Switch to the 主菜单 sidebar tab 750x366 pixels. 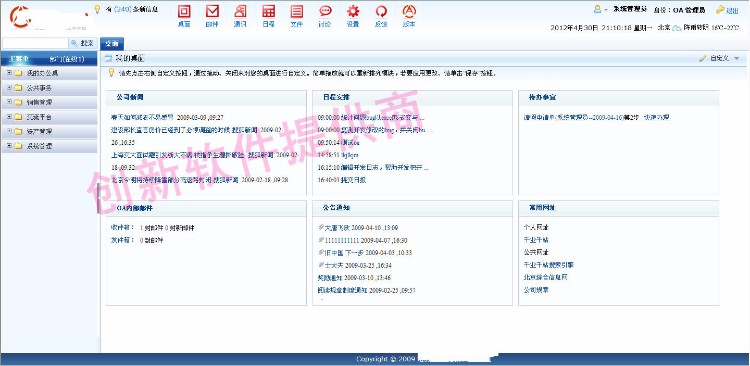point(20,59)
